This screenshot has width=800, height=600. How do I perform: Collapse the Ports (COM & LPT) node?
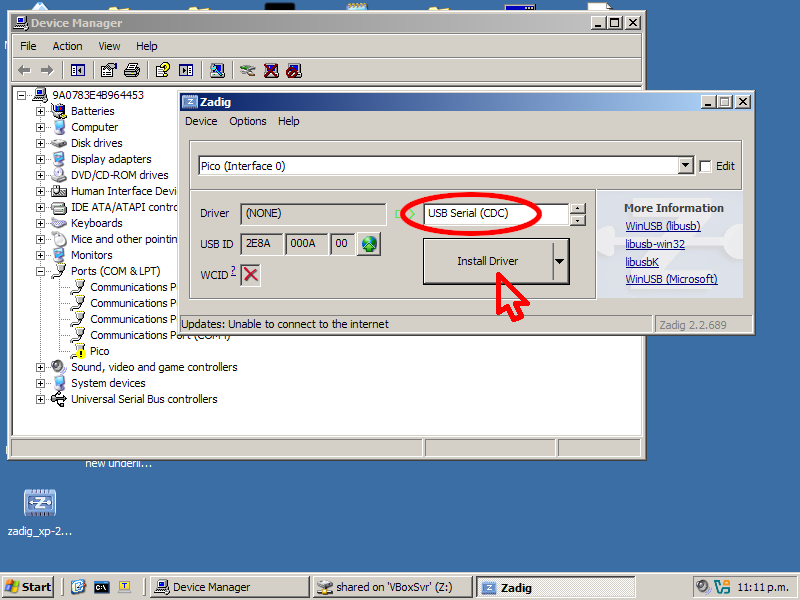click(x=41, y=271)
